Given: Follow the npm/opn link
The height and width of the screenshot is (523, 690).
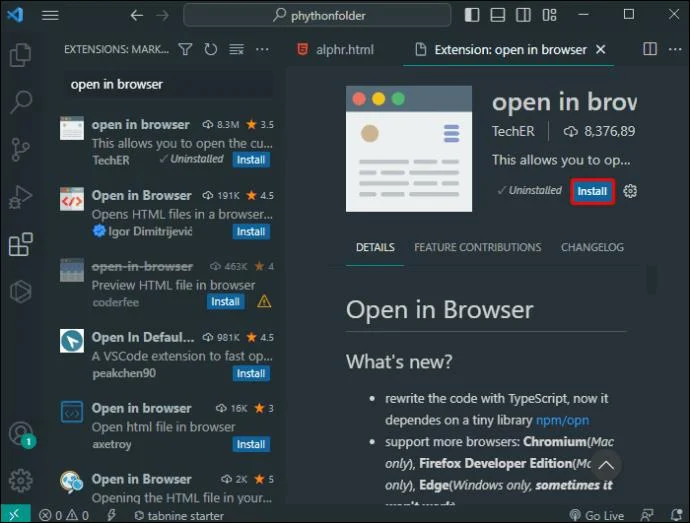Looking at the screenshot, I should pyautogui.click(x=562, y=420).
